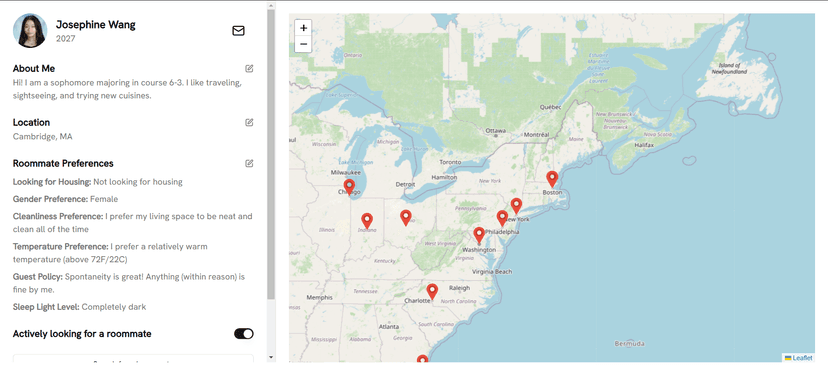This screenshot has width=828, height=374.
Task: Edit the Roommate Preferences section
Action: point(249,163)
